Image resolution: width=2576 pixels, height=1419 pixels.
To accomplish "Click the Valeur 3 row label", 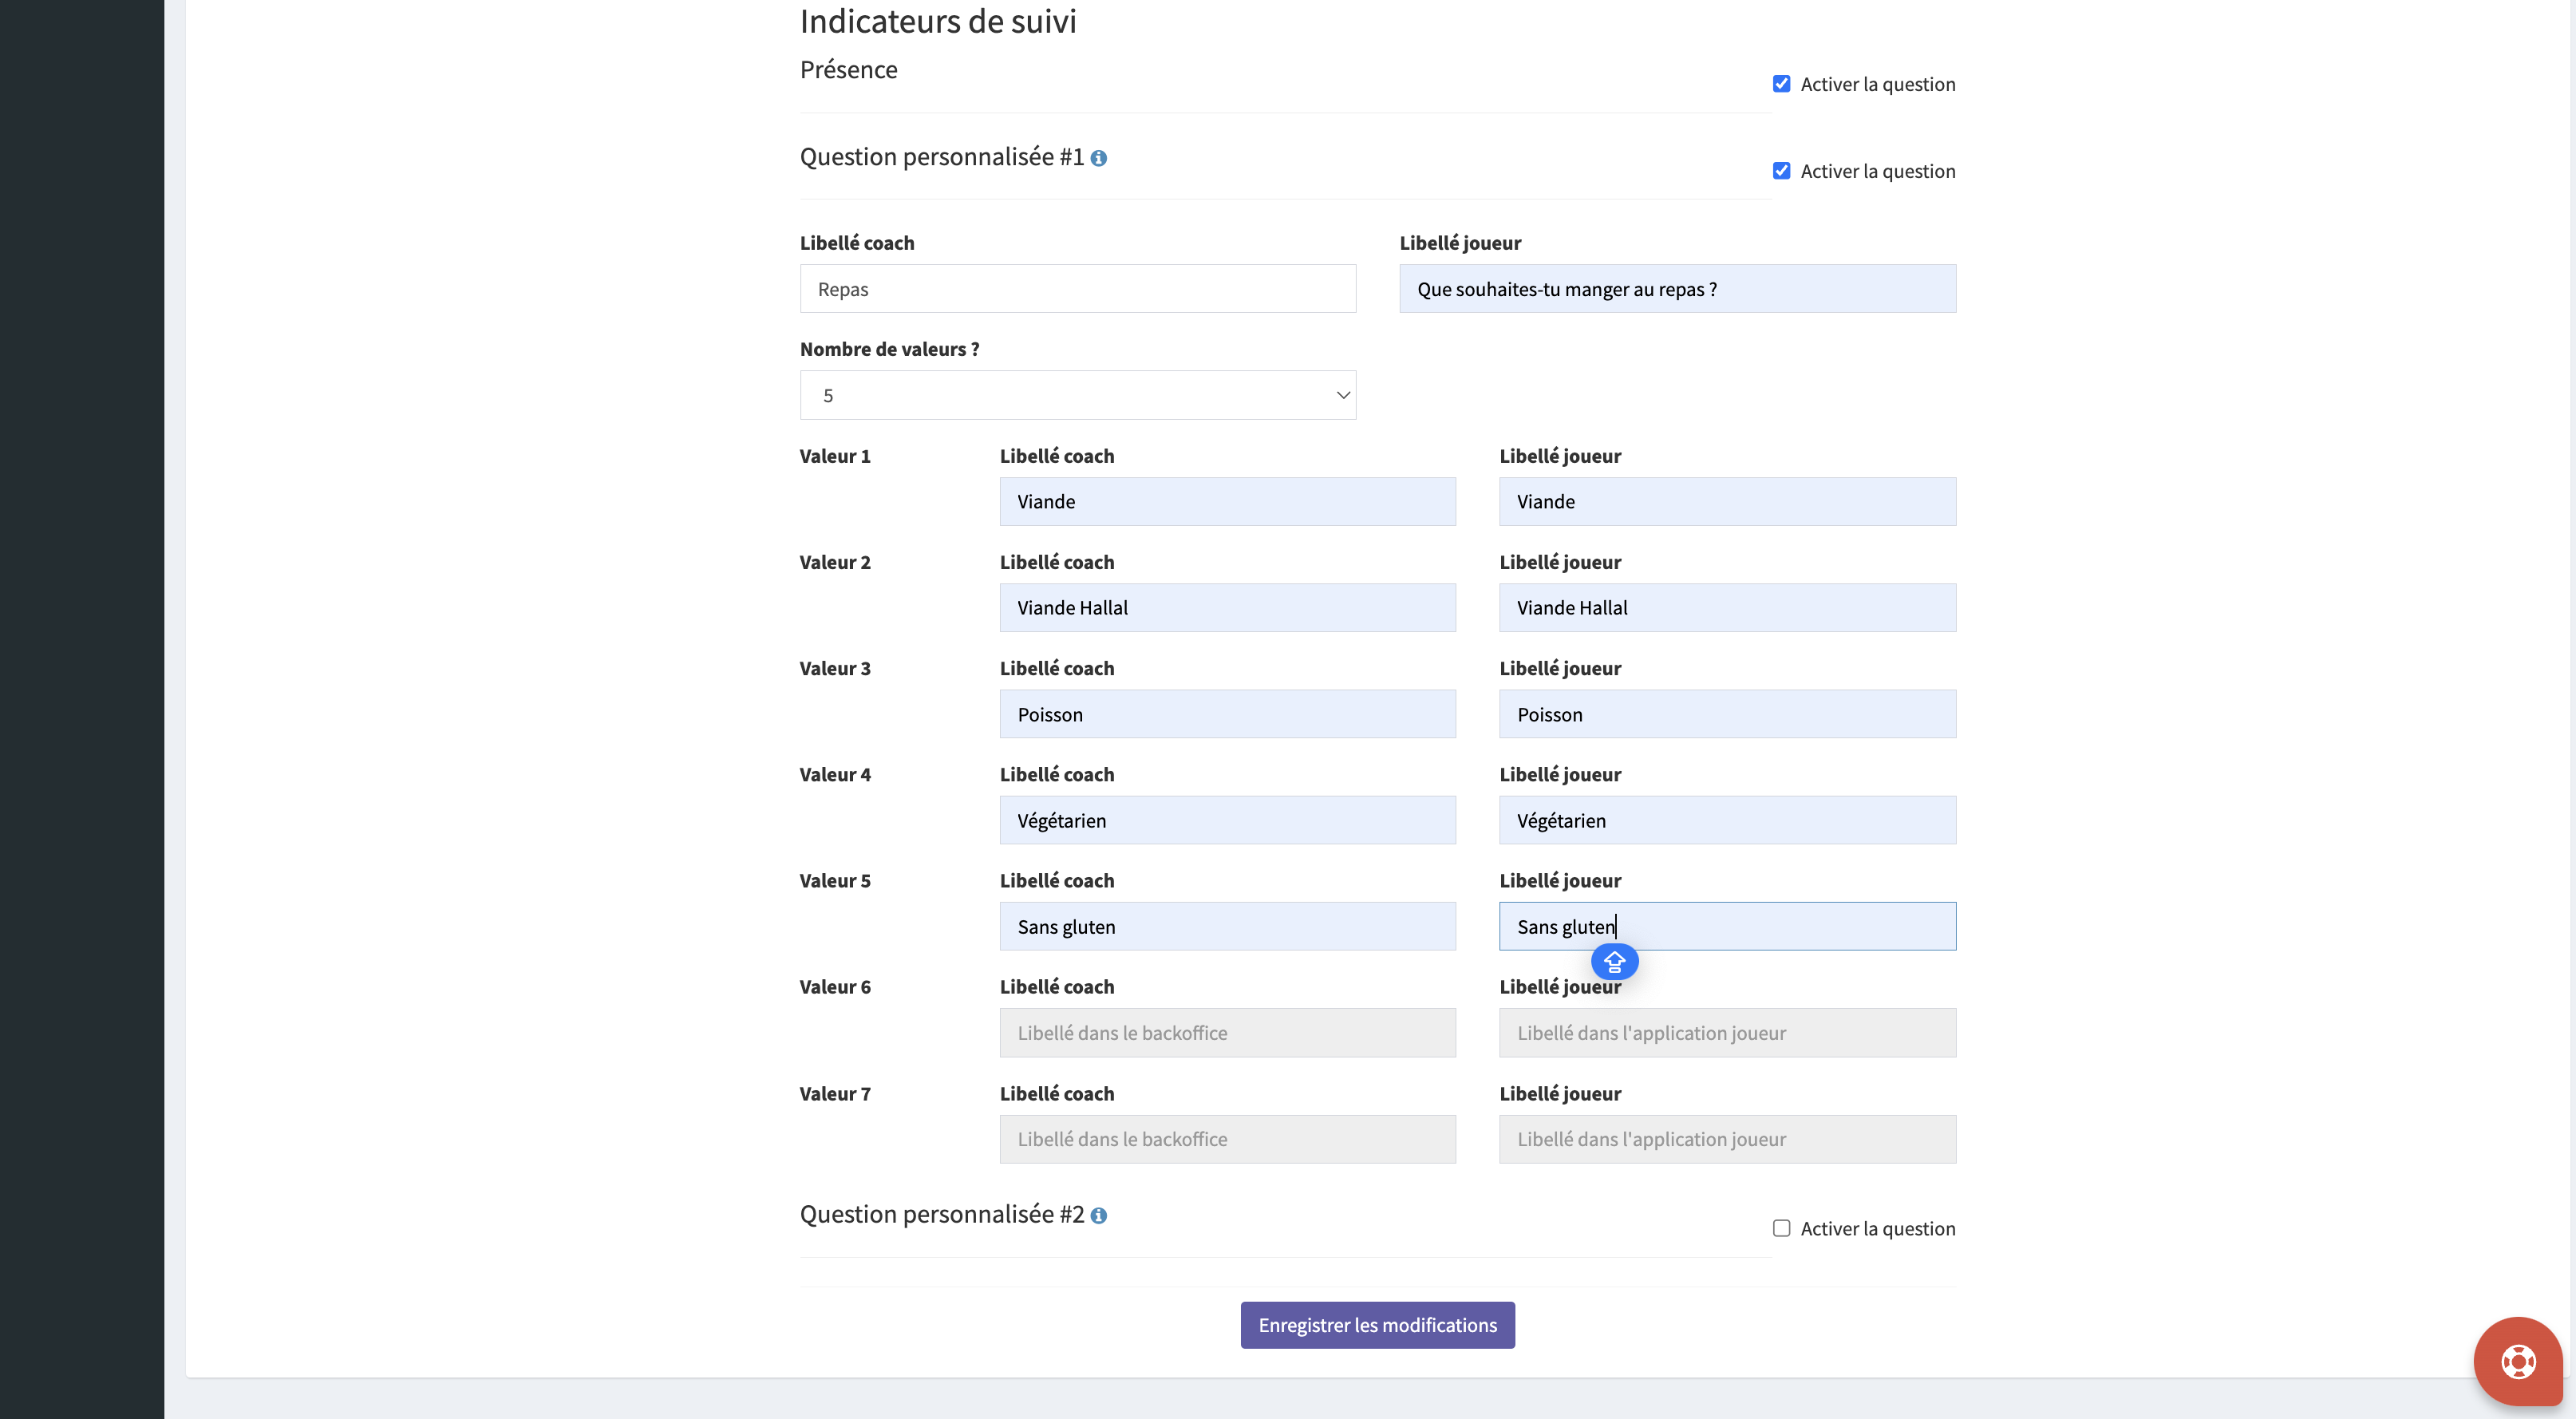I will pyautogui.click(x=835, y=668).
